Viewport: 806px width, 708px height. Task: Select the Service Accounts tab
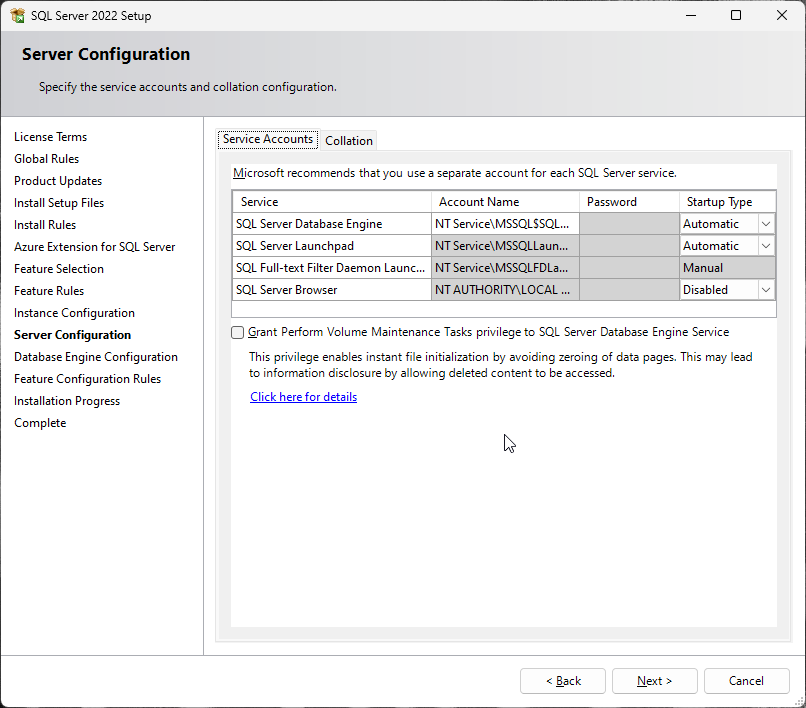pyautogui.click(x=267, y=140)
